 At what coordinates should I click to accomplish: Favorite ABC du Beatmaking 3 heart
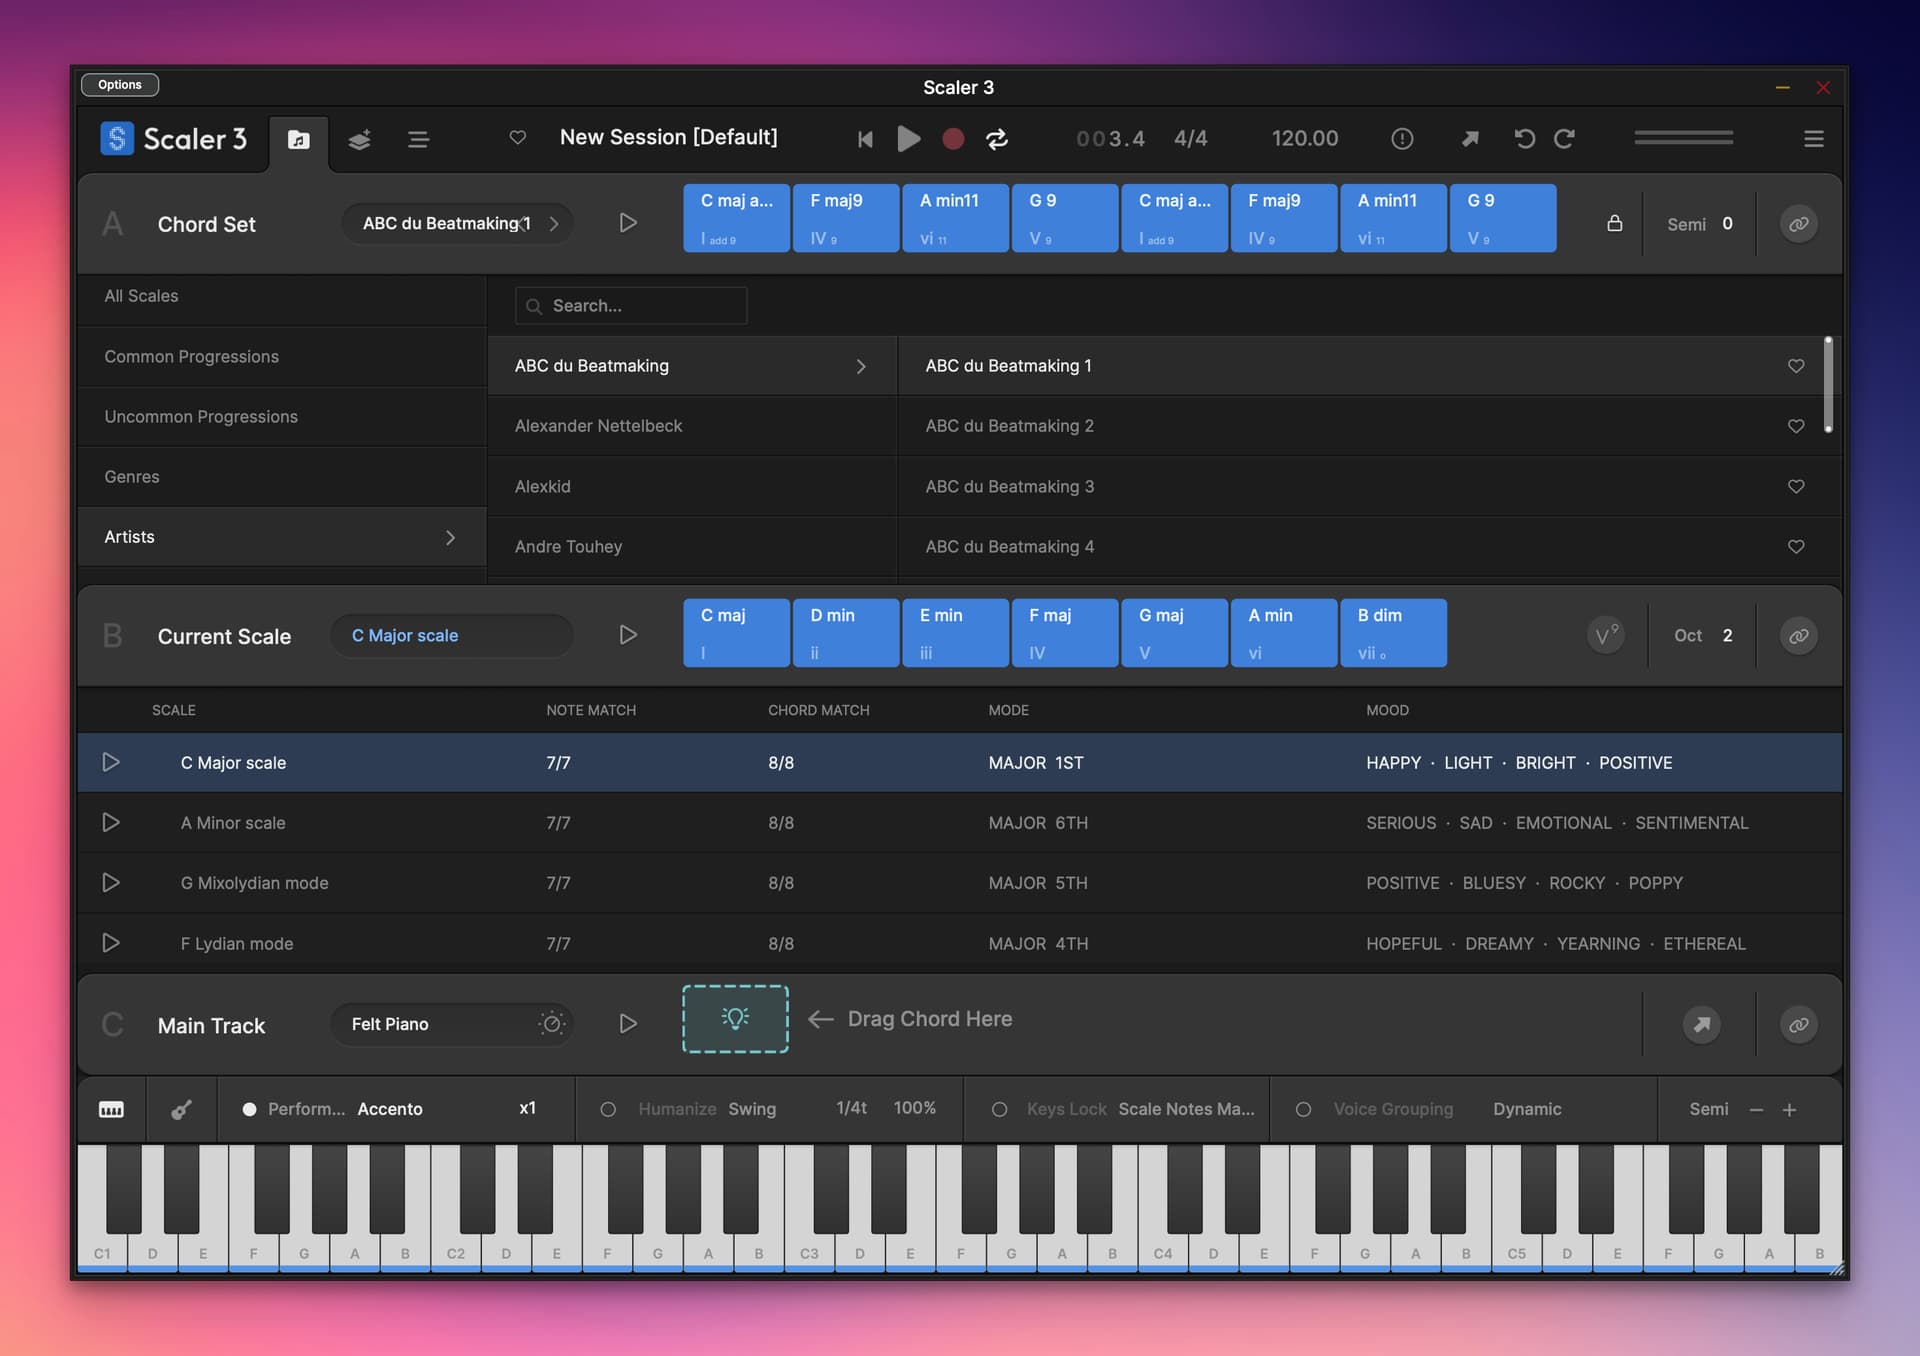(x=1796, y=486)
